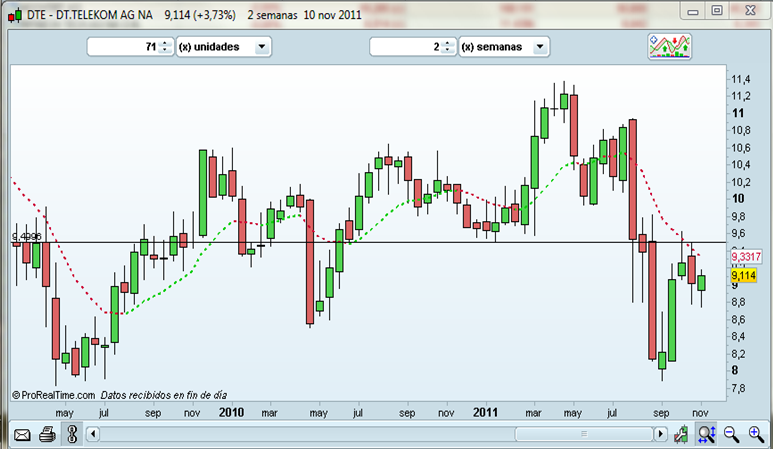
Task: Increase the units value of 71
Action: [x=165, y=43]
